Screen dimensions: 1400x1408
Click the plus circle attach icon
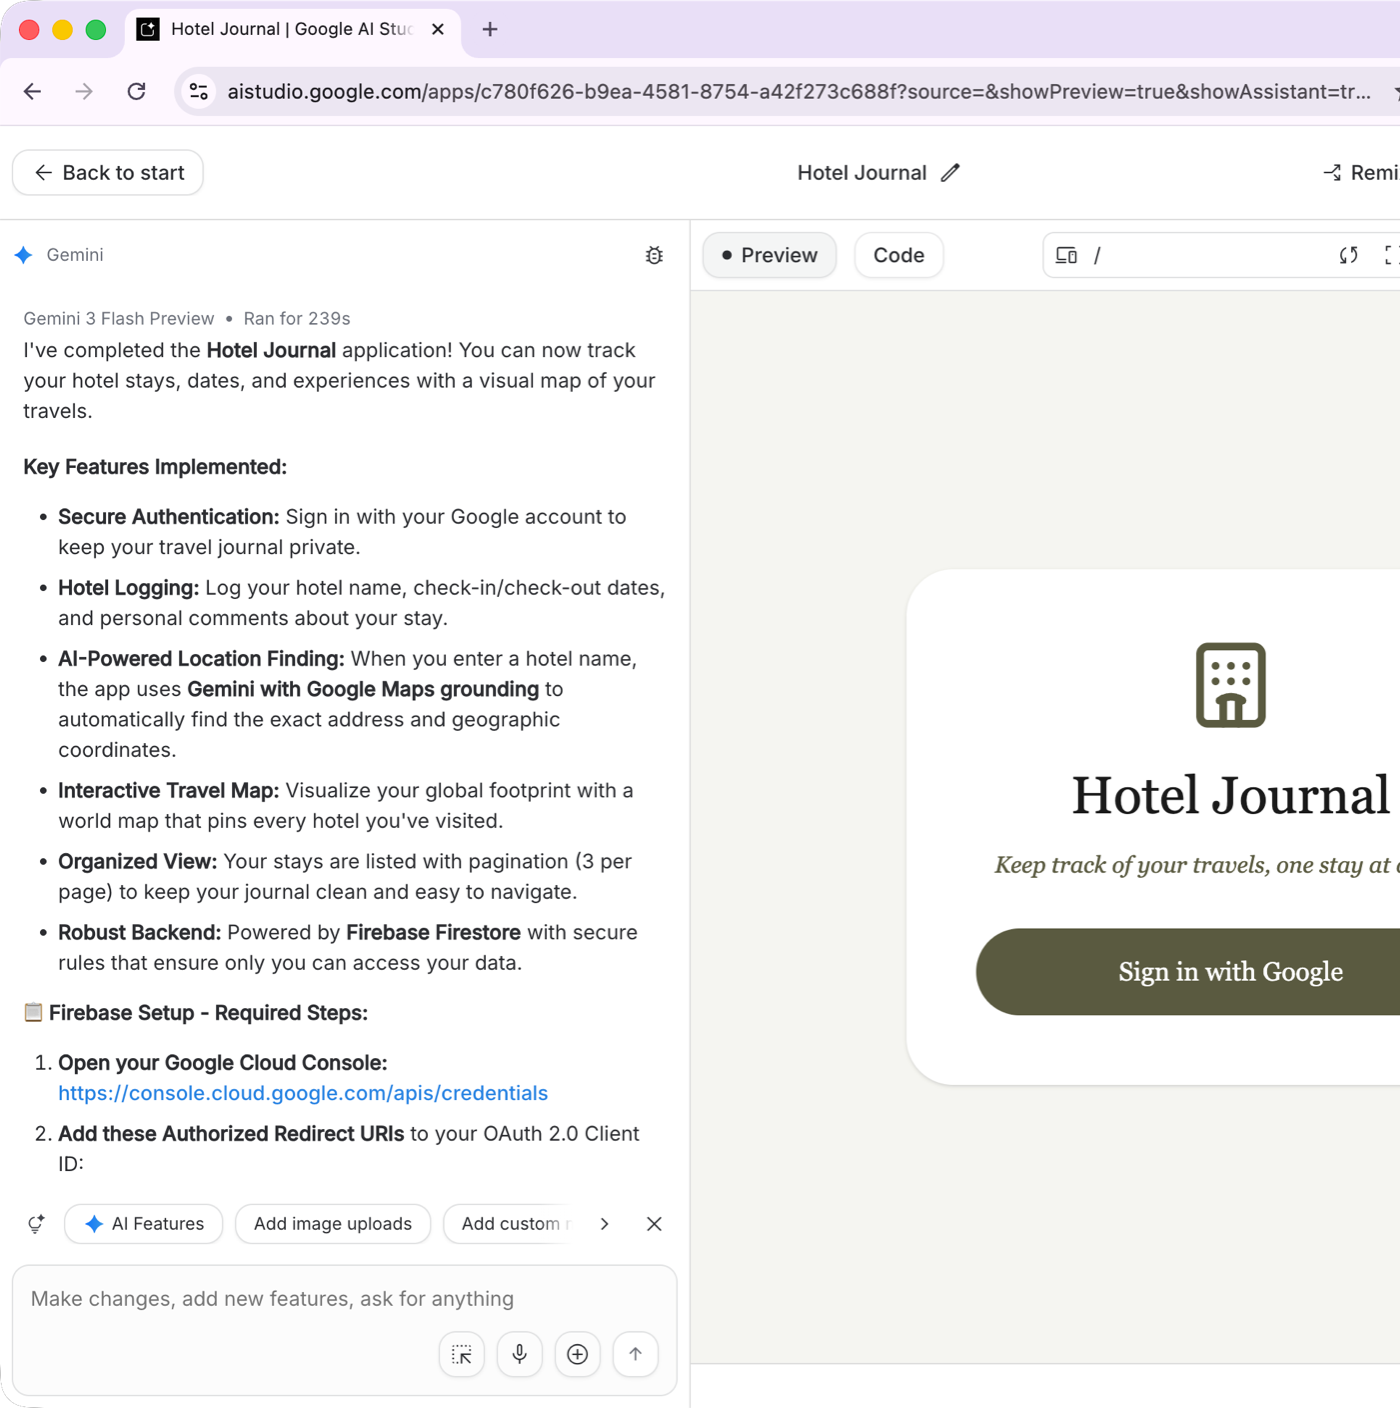(578, 1354)
